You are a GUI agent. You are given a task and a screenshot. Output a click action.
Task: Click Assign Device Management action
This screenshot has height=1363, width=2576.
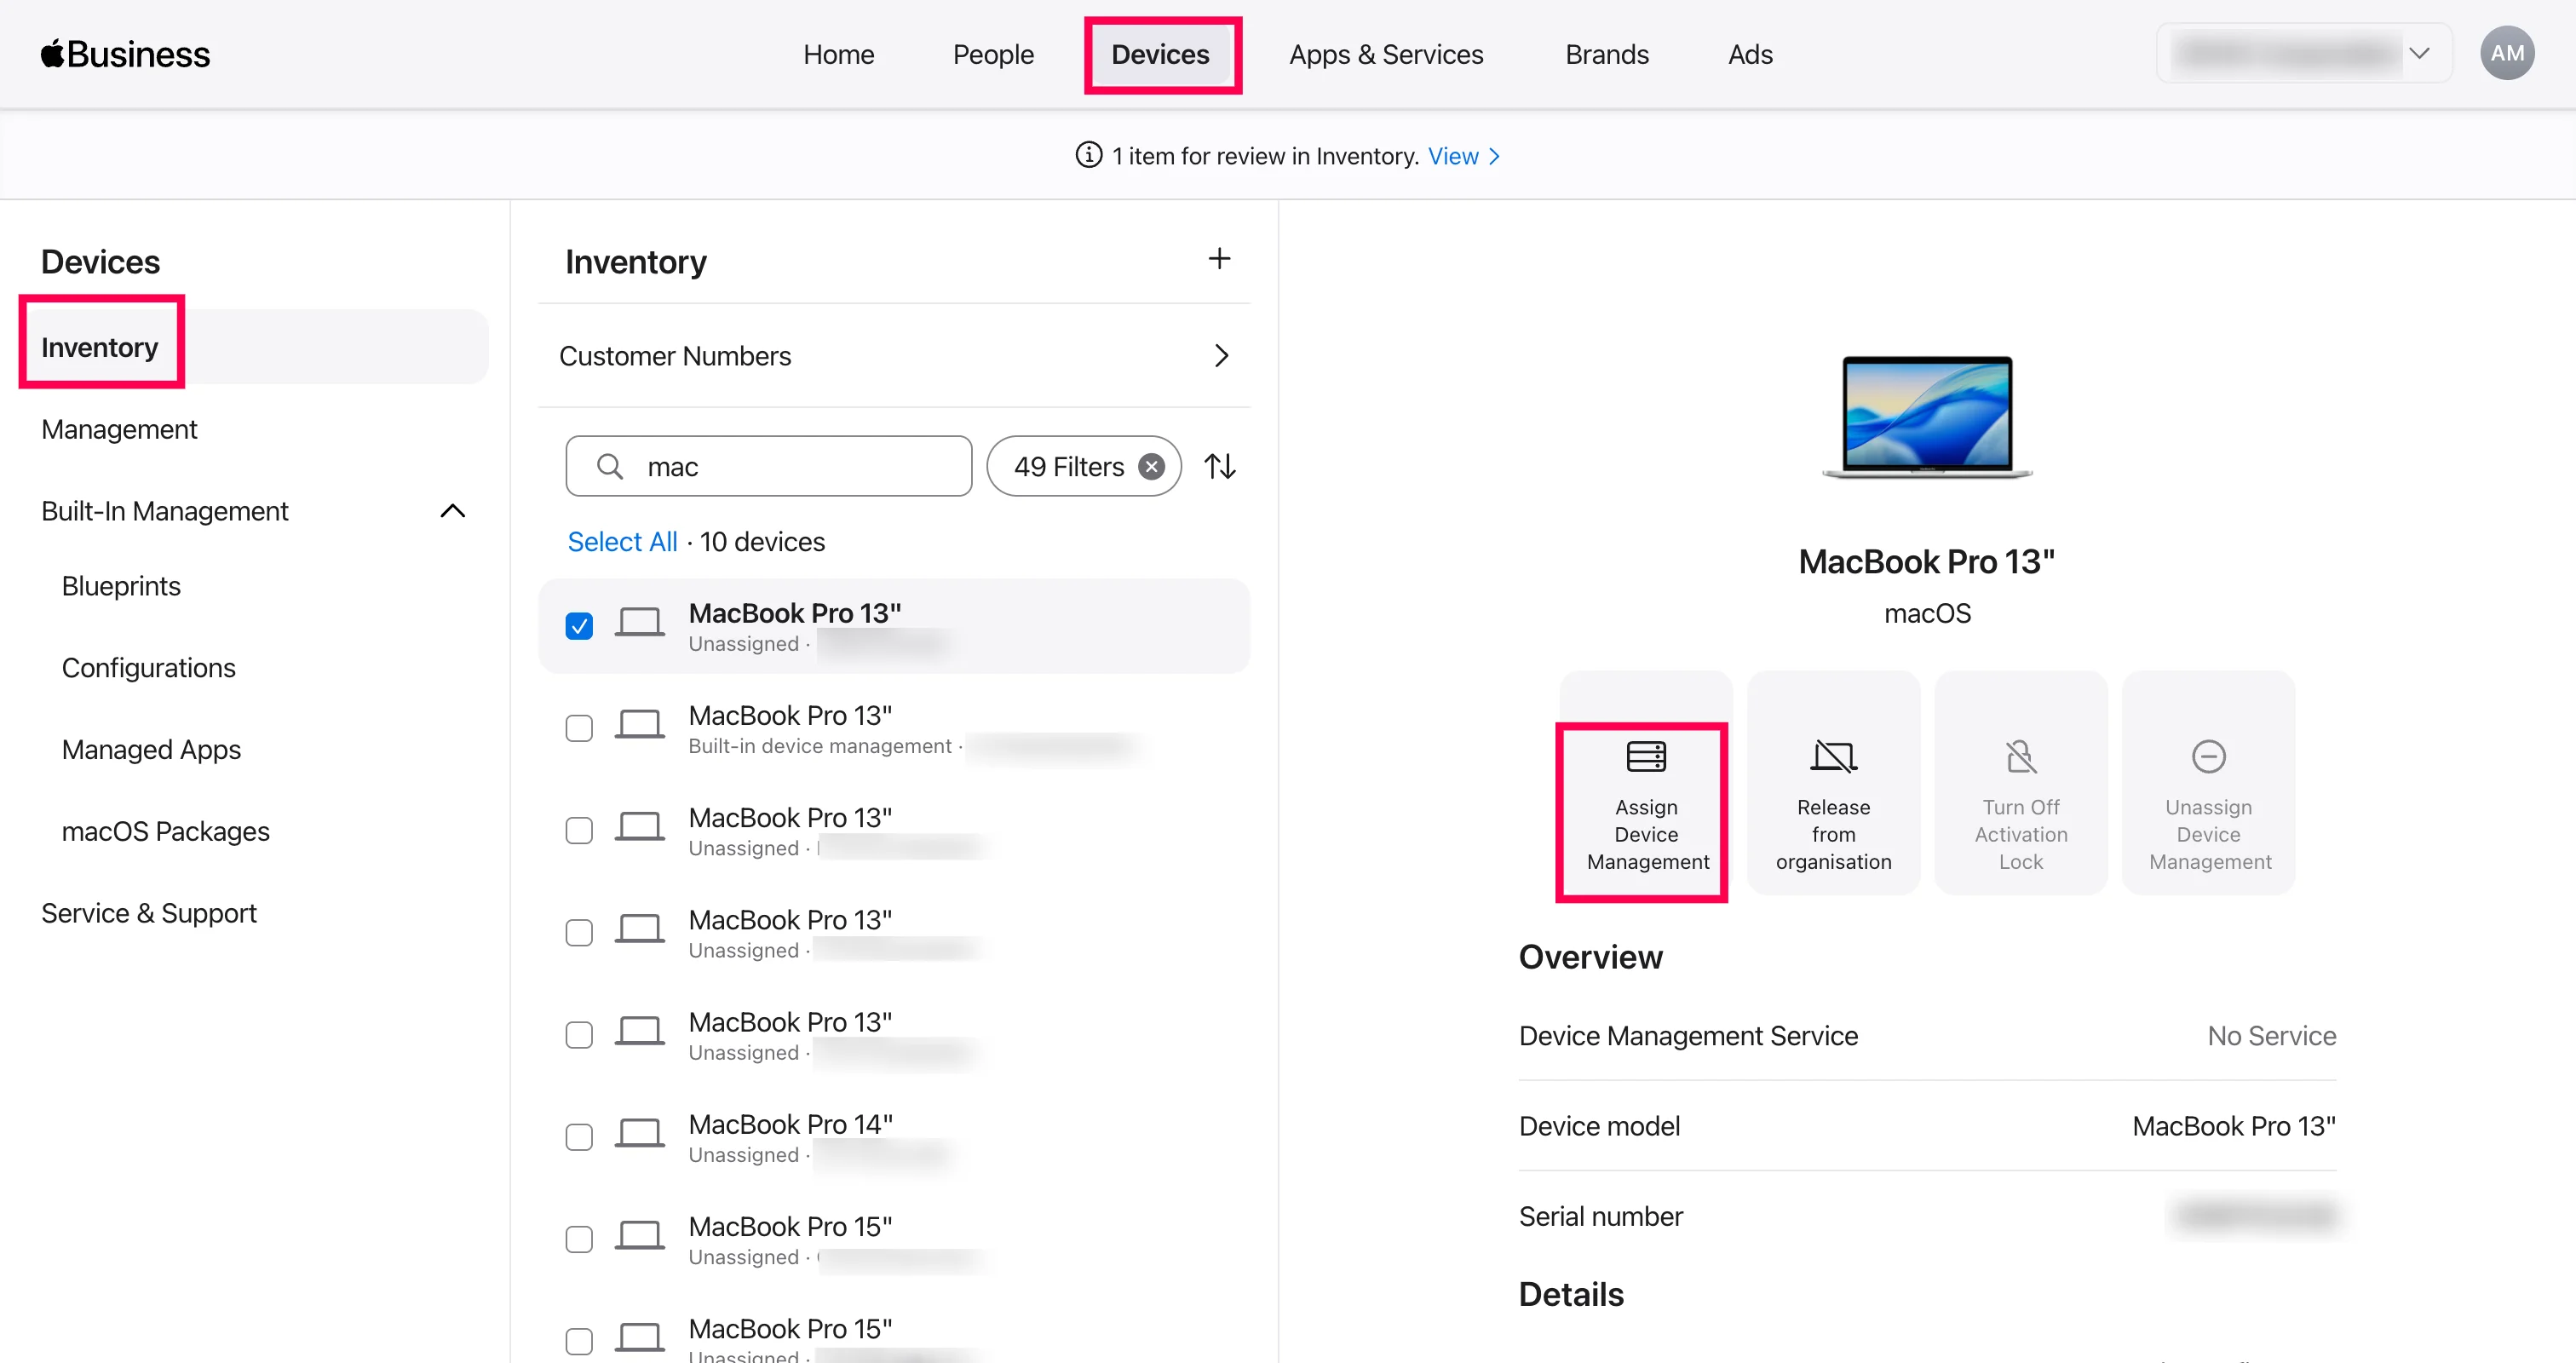1646,783
